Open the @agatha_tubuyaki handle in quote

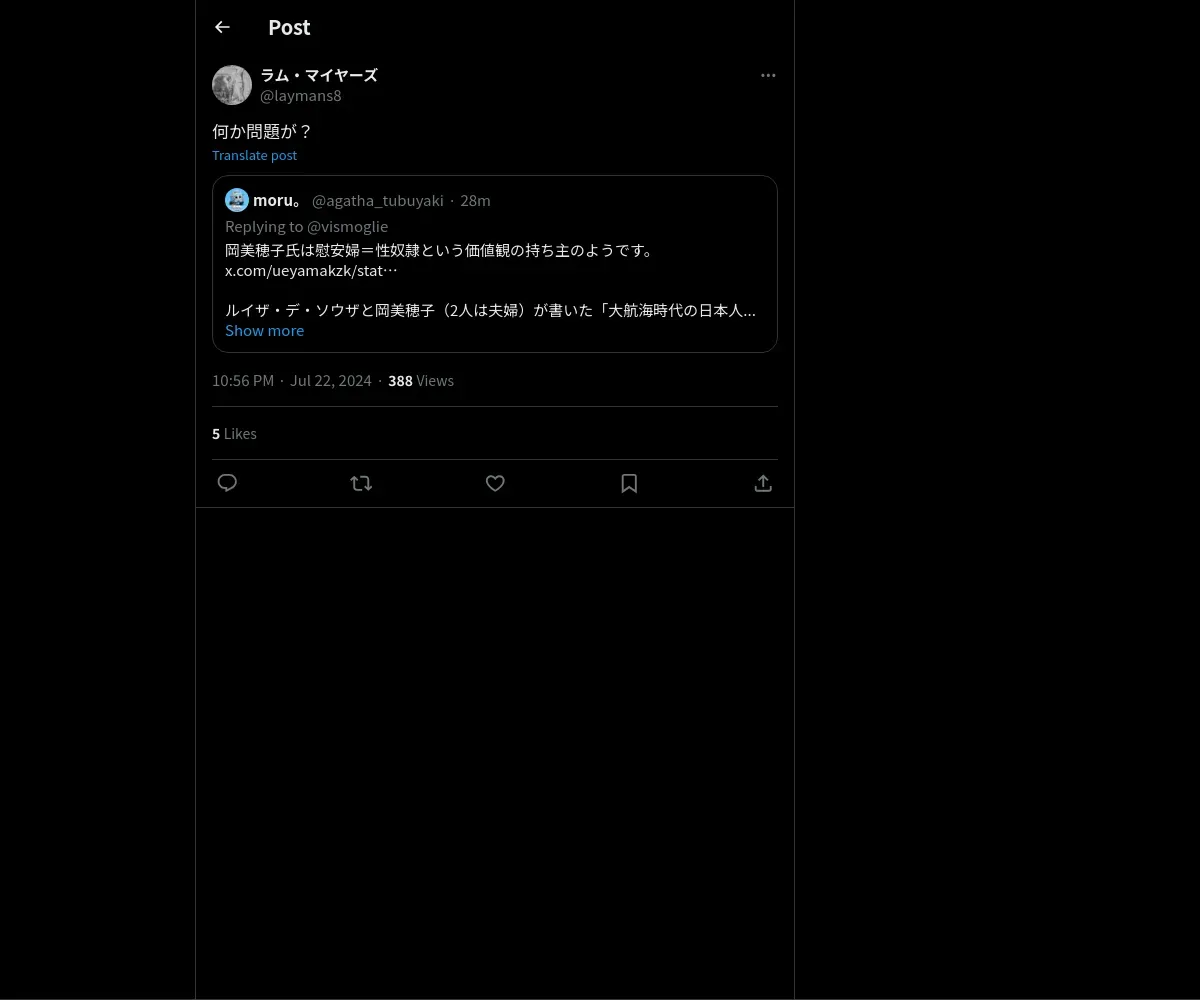pyautogui.click(x=378, y=200)
